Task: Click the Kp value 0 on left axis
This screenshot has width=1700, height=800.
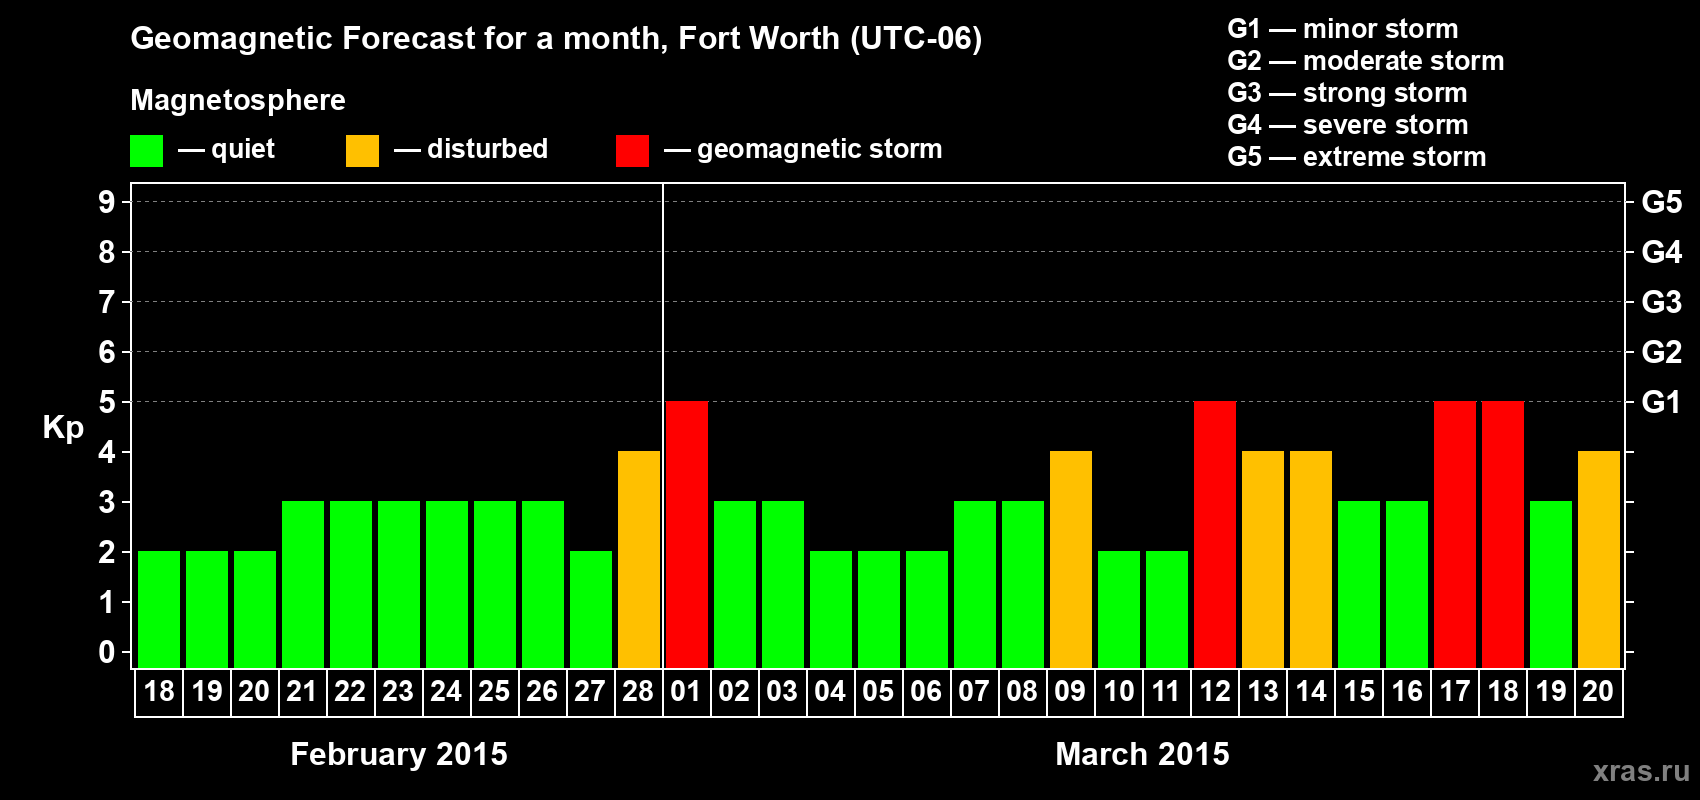Action: point(107,652)
